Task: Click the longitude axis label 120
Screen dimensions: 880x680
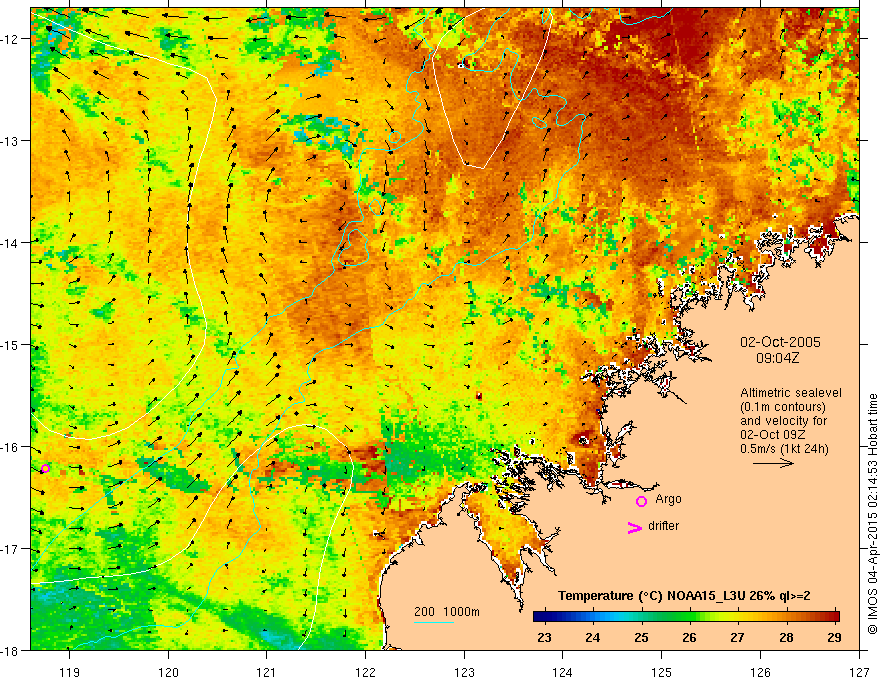Action: point(168,672)
